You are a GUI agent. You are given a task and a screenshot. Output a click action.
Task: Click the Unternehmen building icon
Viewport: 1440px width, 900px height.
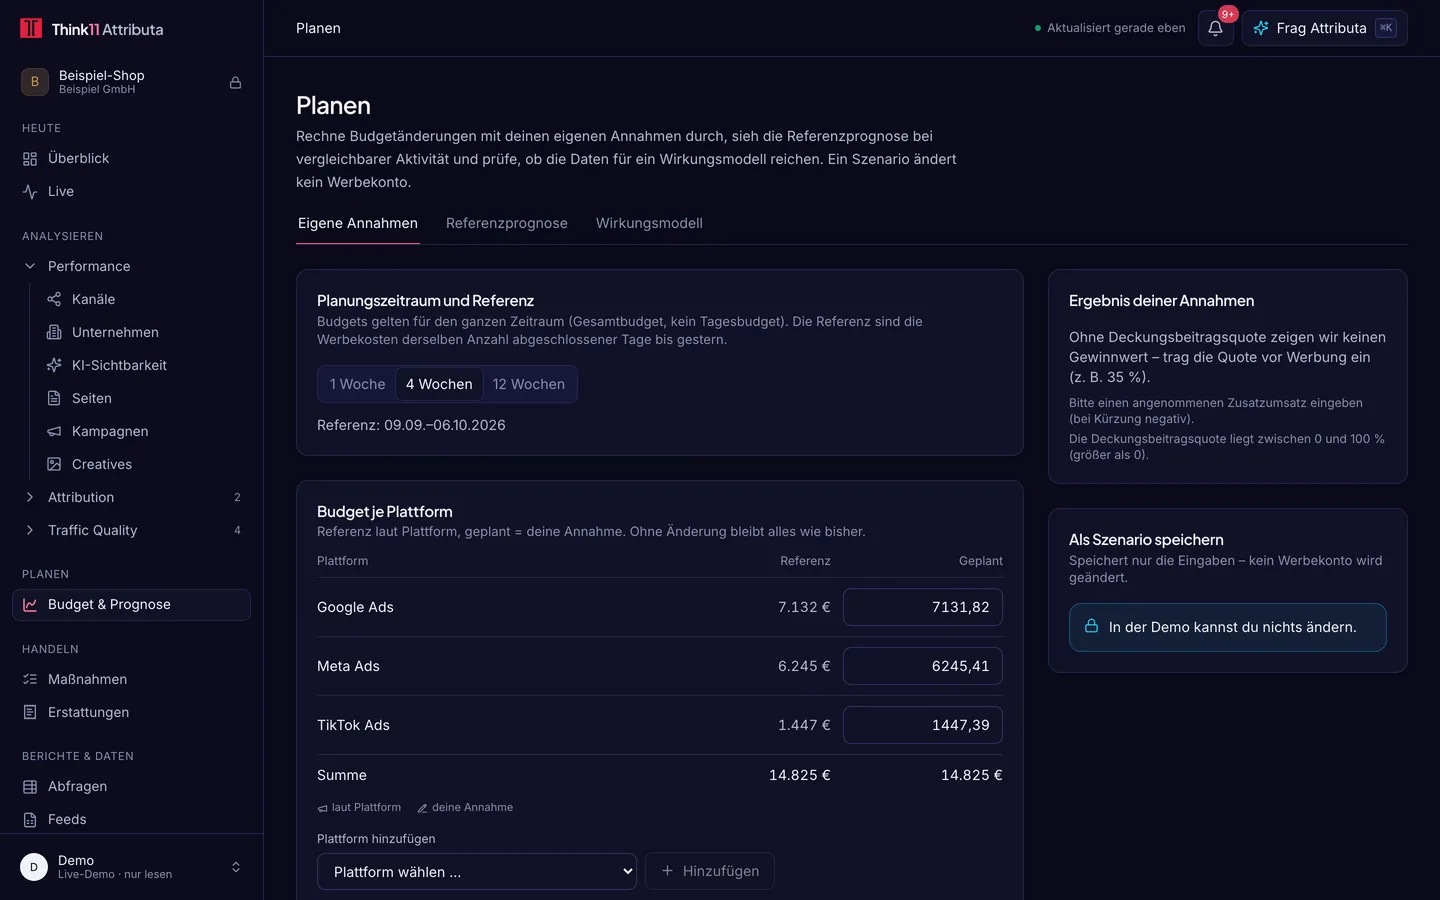click(x=54, y=332)
